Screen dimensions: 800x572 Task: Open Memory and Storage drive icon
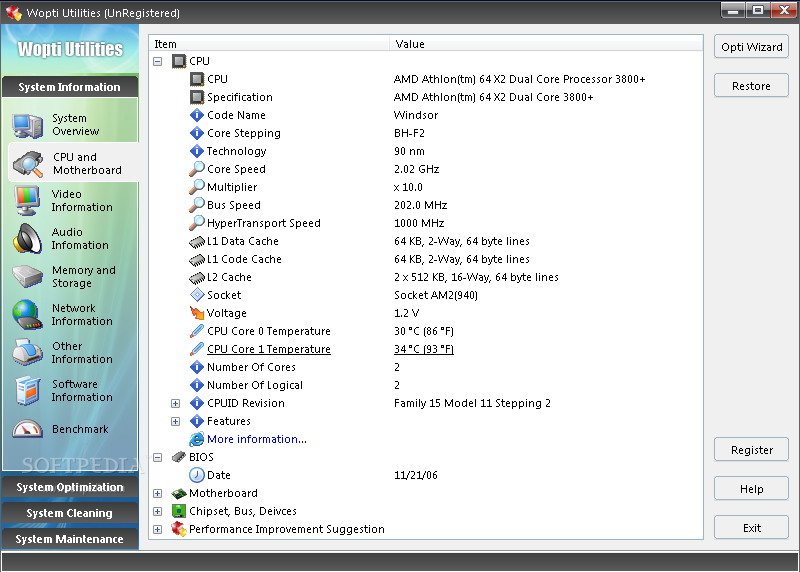coord(27,276)
